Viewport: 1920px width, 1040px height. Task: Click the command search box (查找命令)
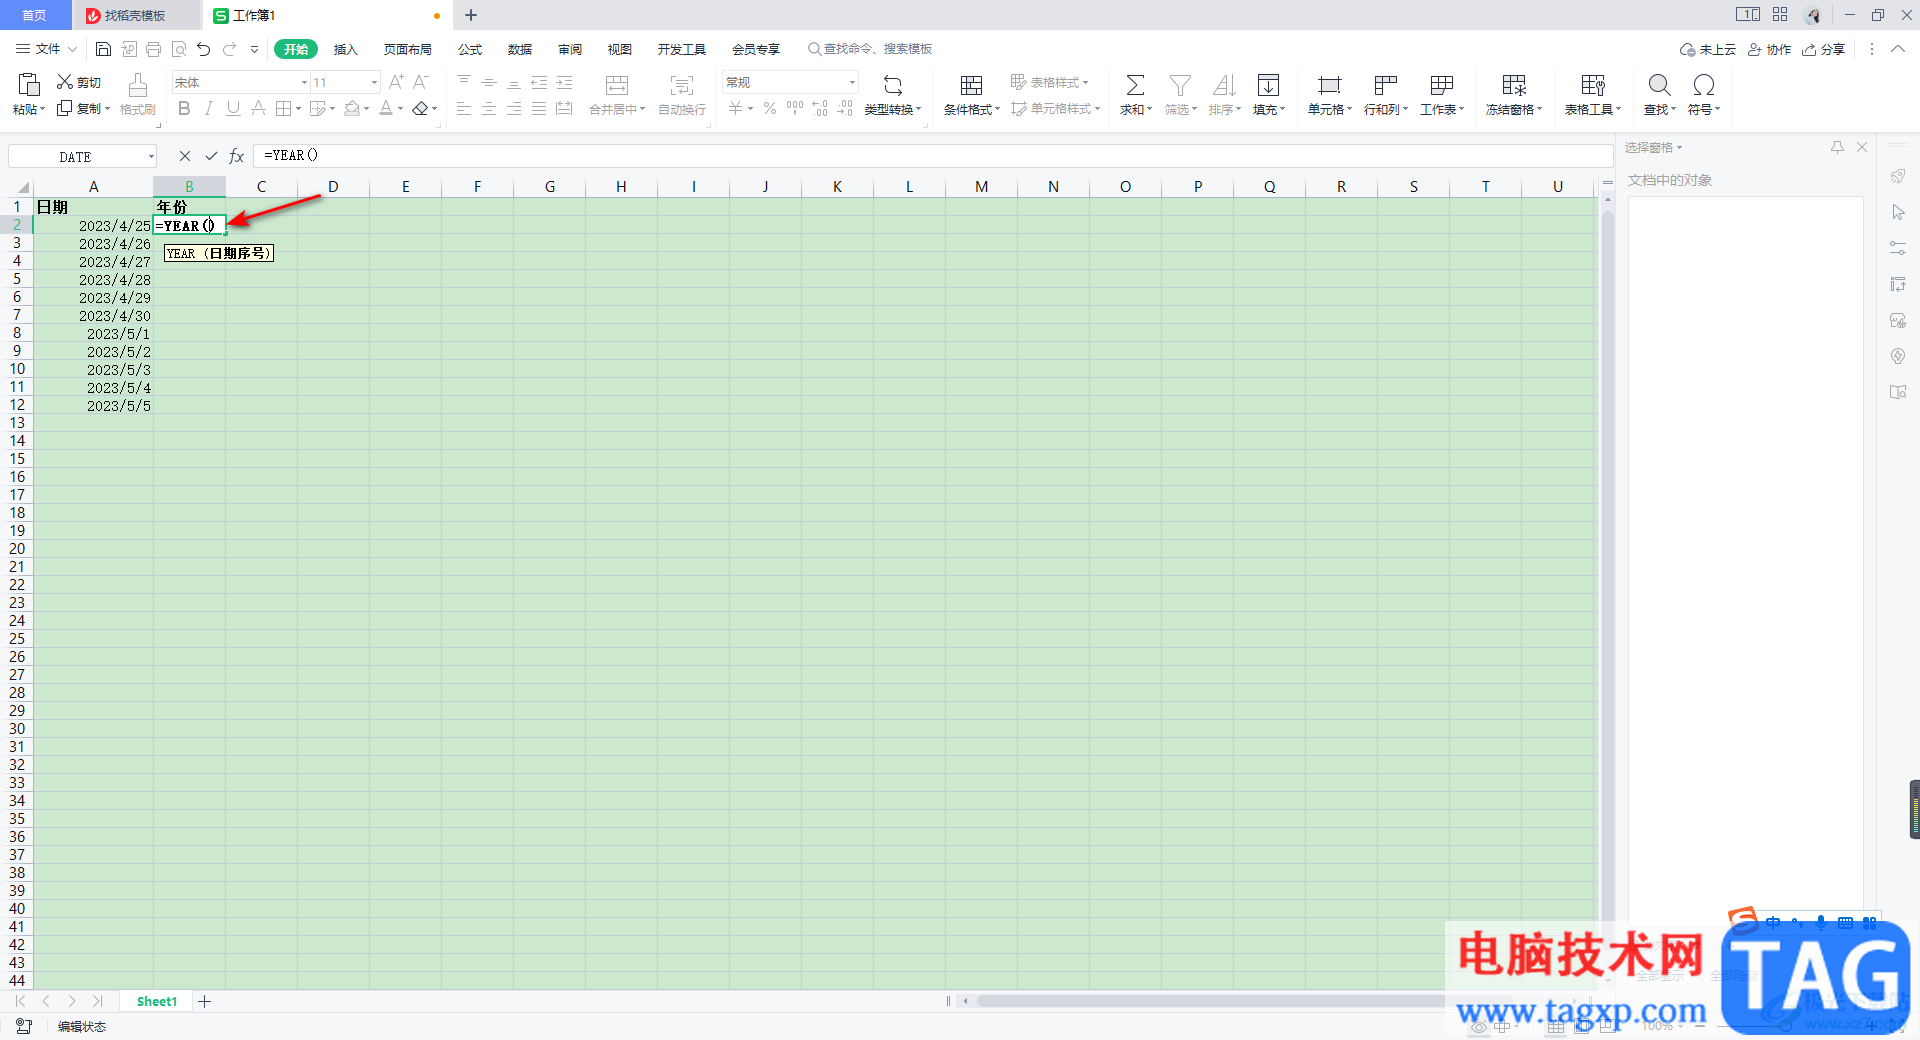pos(870,49)
